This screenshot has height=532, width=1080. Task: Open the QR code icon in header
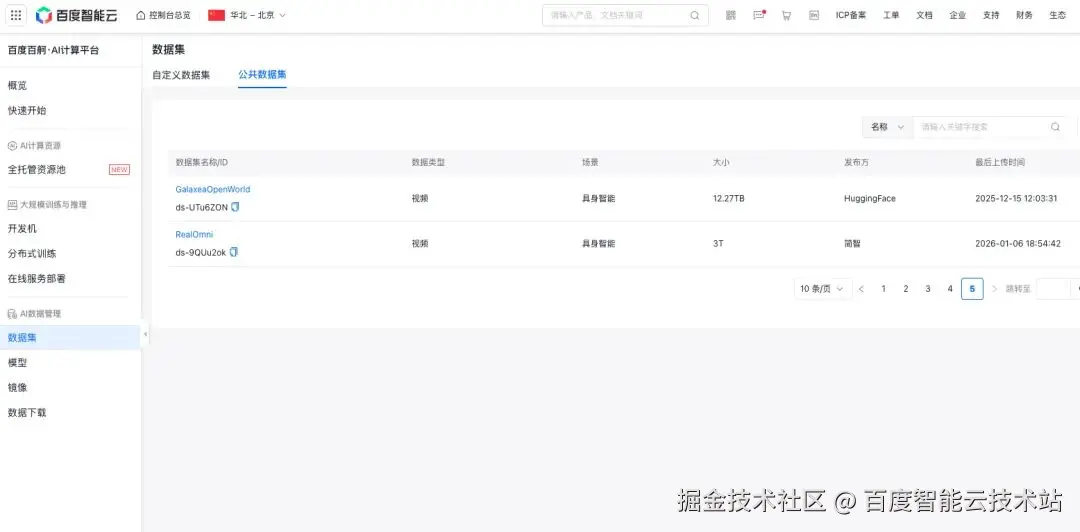point(731,15)
